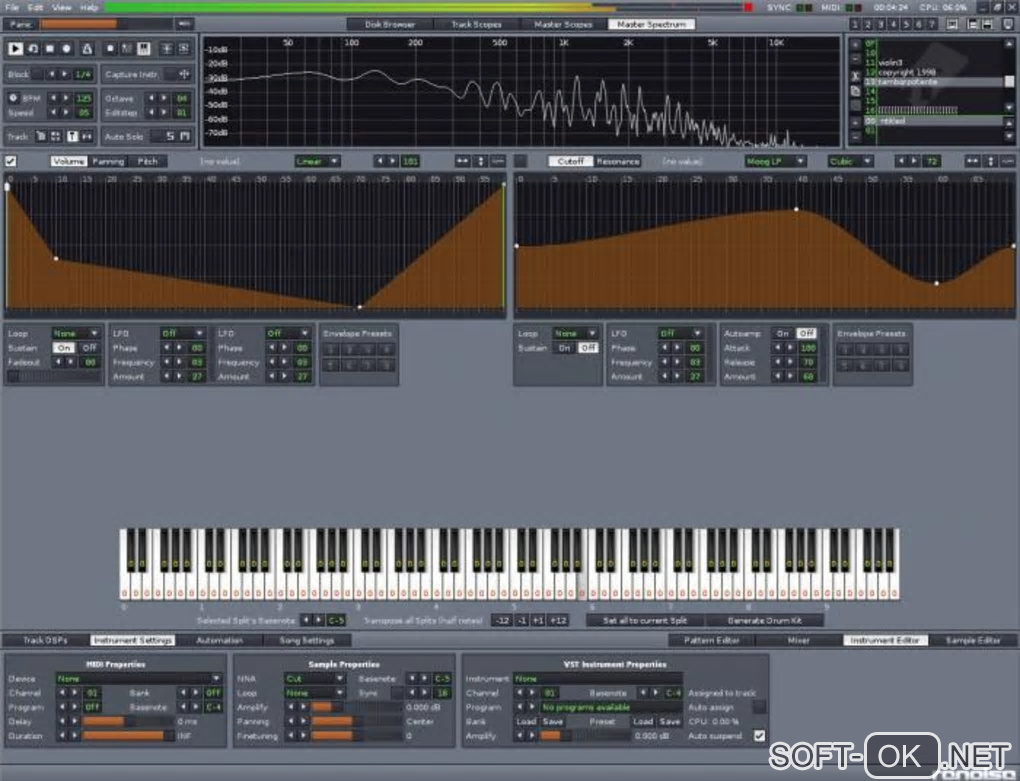Select the Panning envelope button

click(x=108, y=161)
